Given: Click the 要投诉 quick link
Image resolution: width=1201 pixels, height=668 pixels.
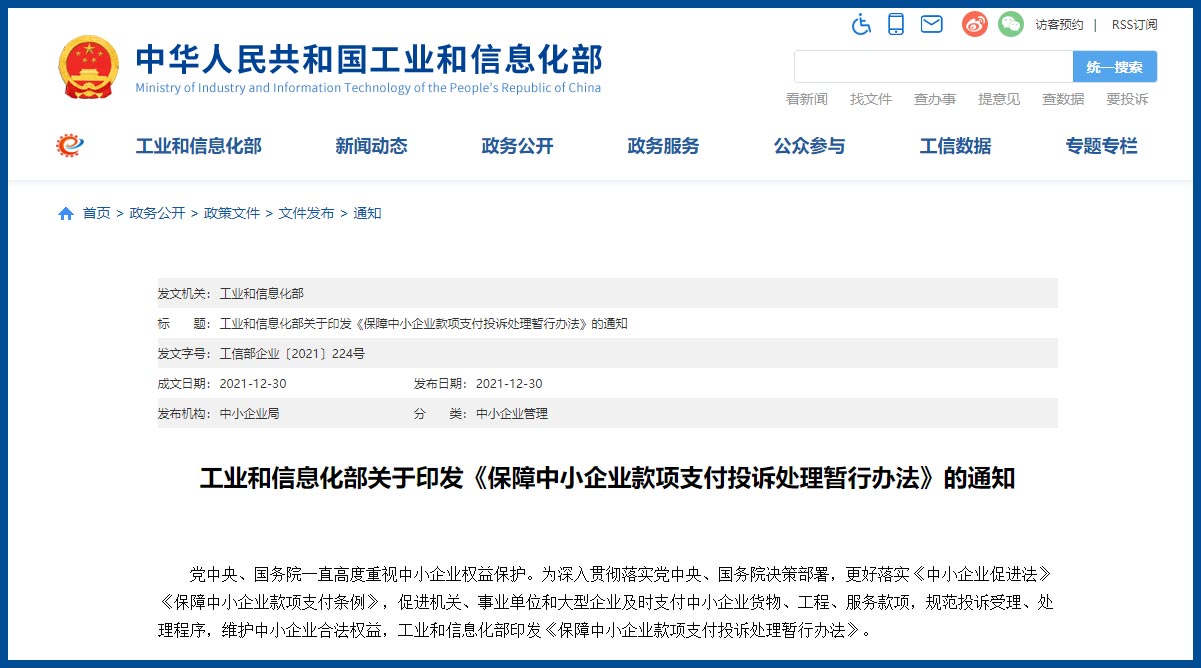Looking at the screenshot, I should (1127, 99).
